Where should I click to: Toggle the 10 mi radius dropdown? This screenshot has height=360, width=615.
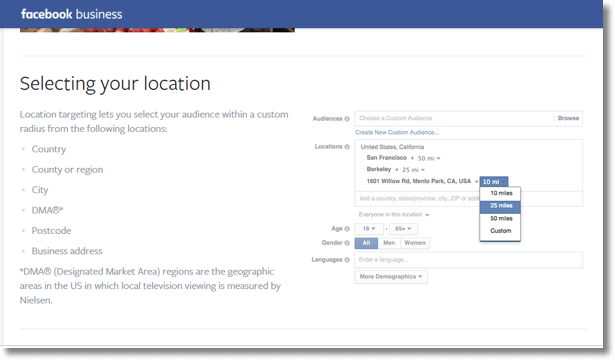494,182
